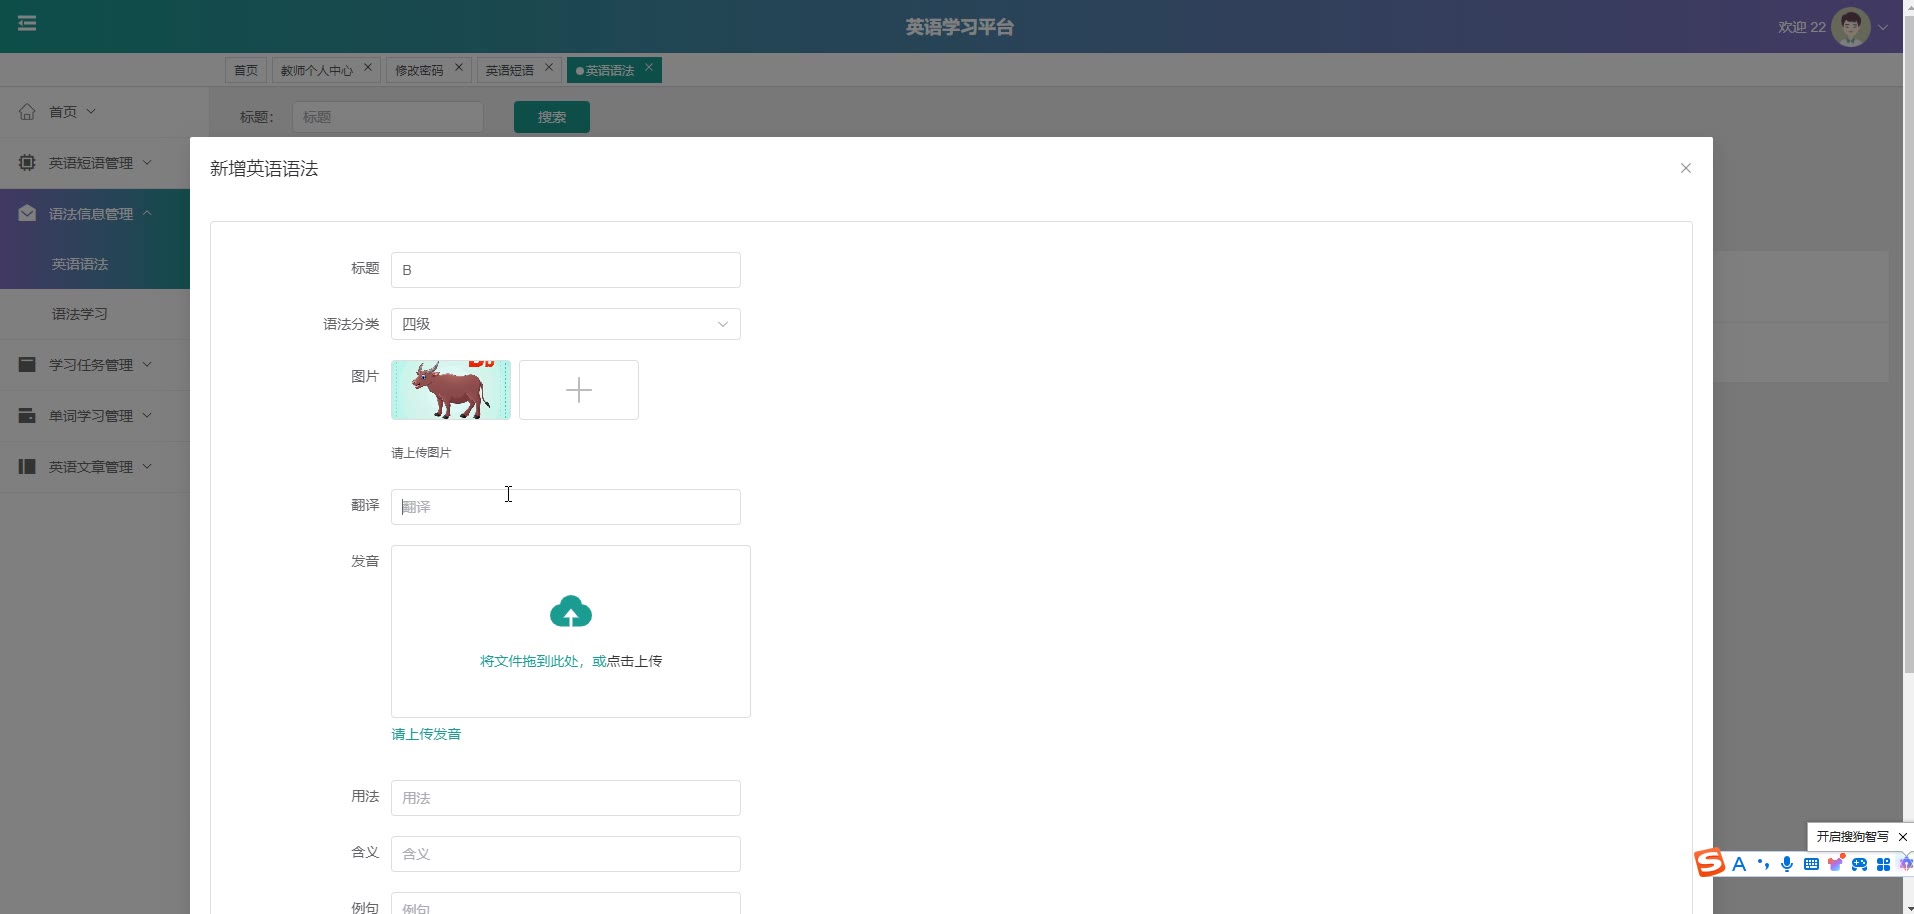Close the 英语语法 tab
The height and width of the screenshot is (914, 1914).
(649, 67)
